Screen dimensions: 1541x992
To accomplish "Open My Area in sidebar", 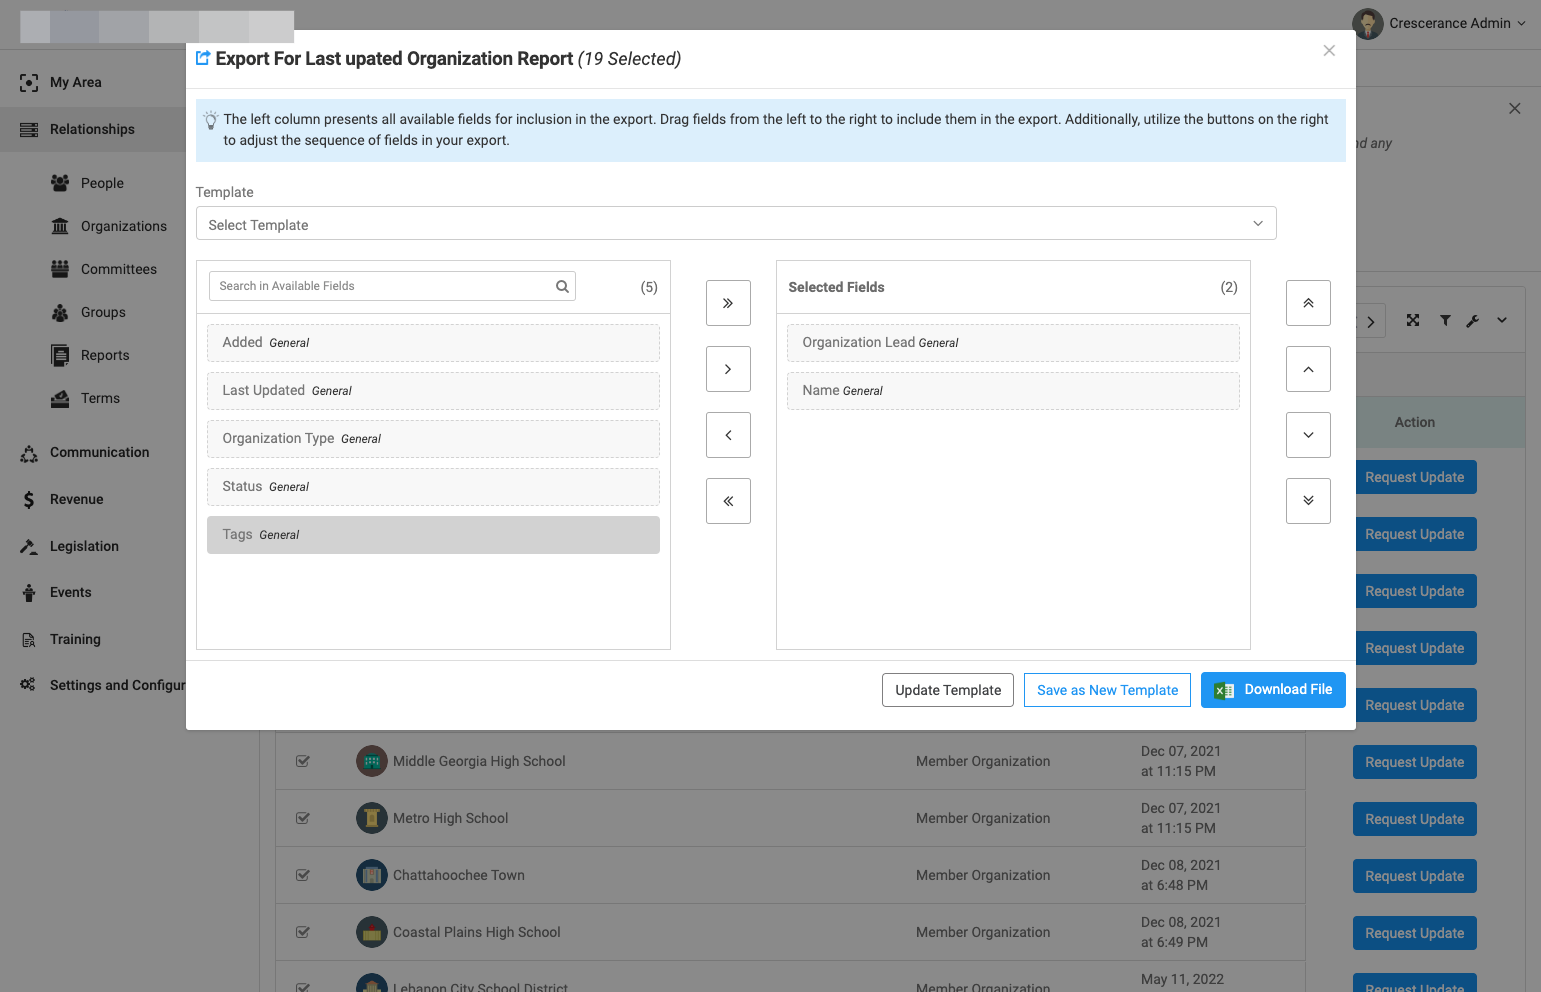I will pos(76,82).
